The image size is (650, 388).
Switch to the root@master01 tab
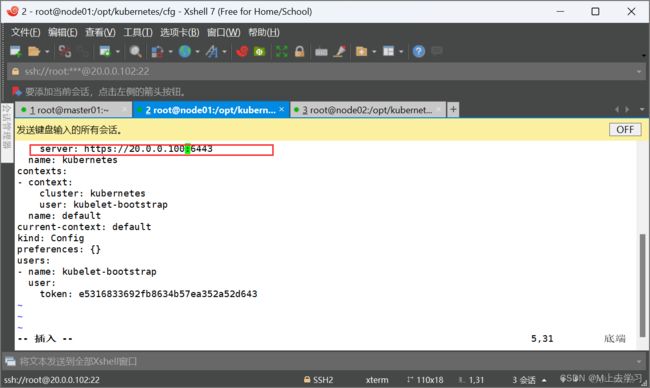click(x=73, y=110)
